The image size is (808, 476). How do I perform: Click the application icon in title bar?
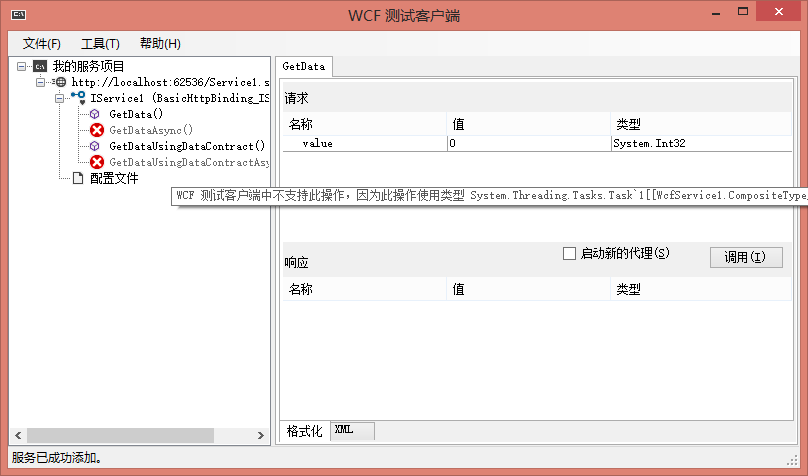[19, 14]
